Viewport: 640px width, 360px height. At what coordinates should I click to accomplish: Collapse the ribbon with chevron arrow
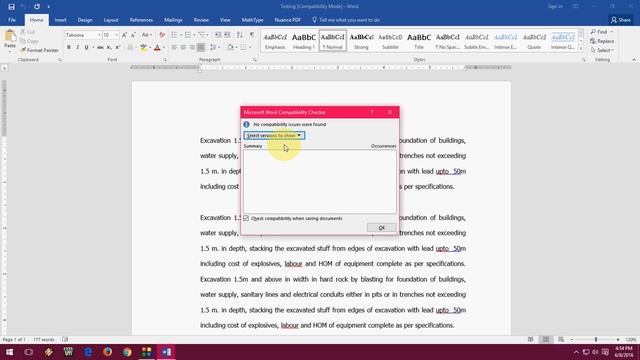634,60
